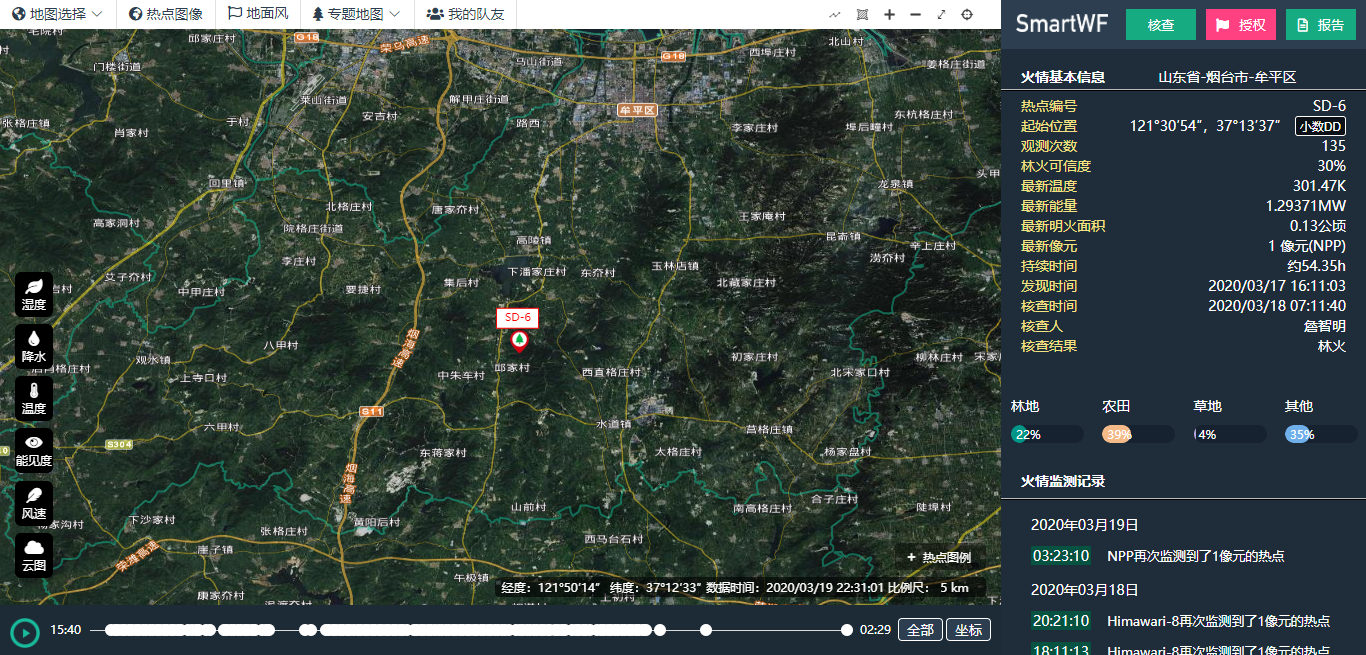Select the polygon area measurement tool

pyautogui.click(x=862, y=14)
